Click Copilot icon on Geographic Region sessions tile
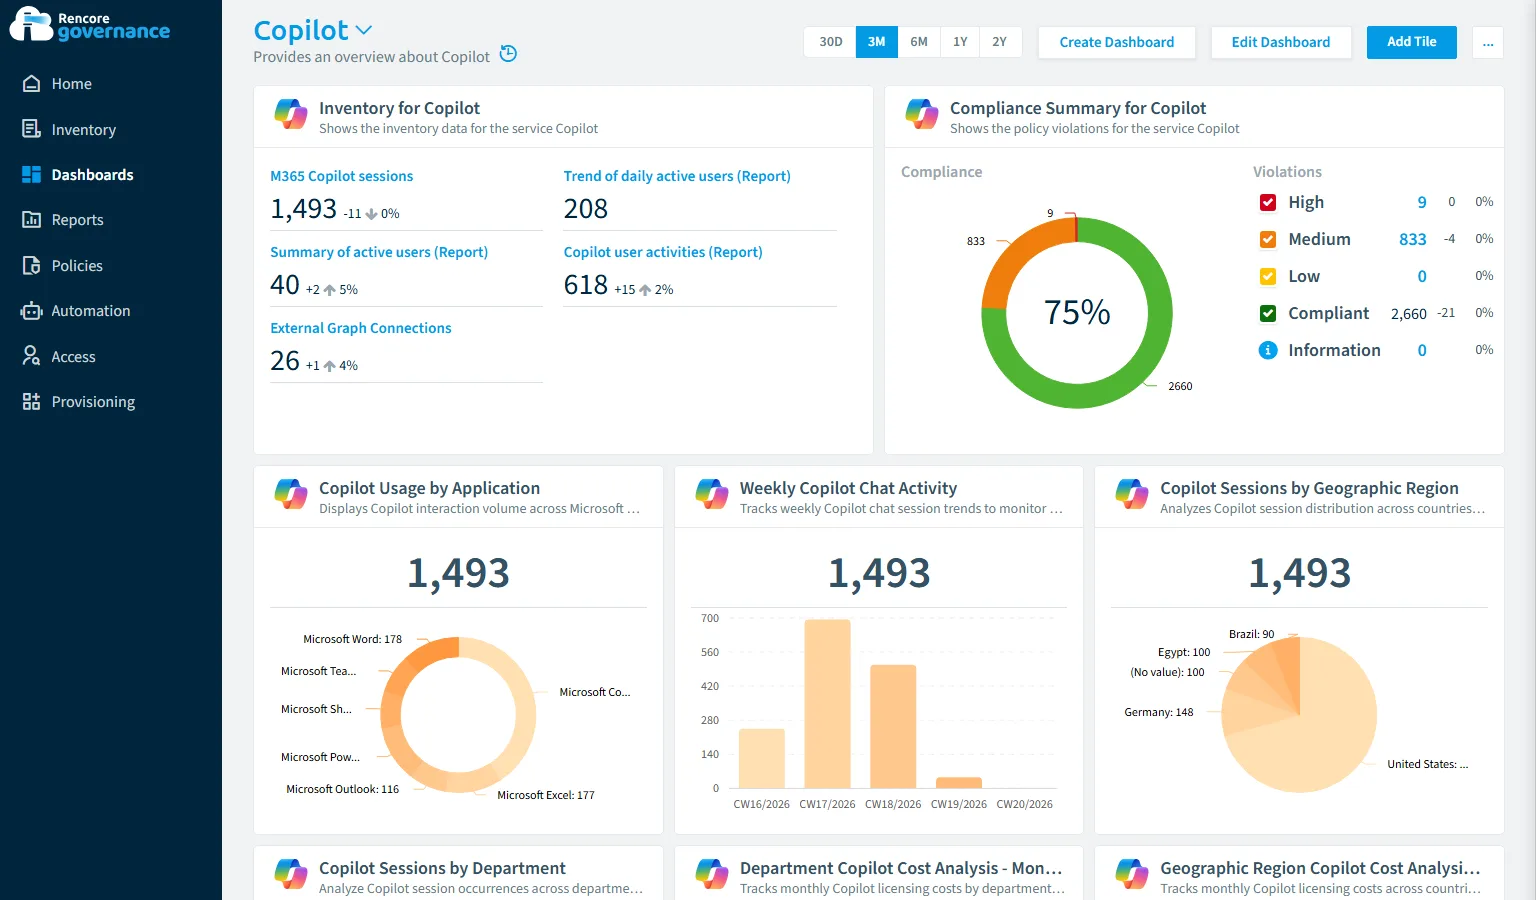Screen dimensions: 1536x900 (1132, 494)
